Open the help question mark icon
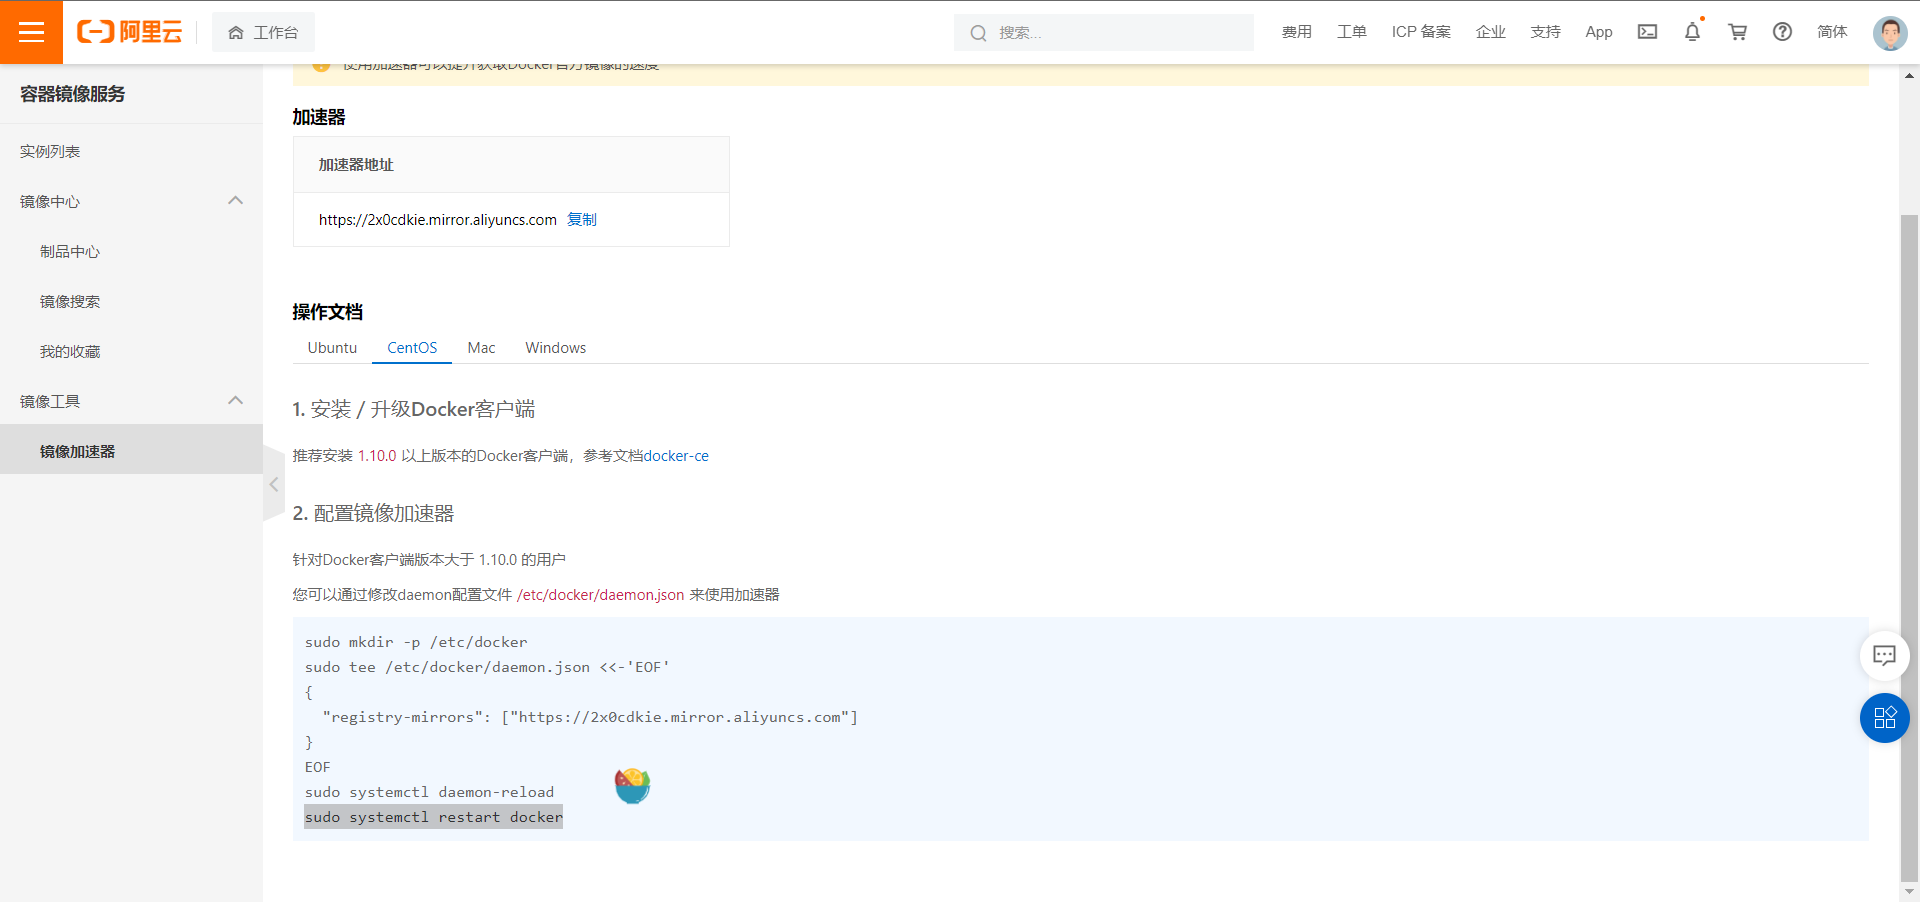Image resolution: width=1920 pixels, height=902 pixels. [1782, 32]
